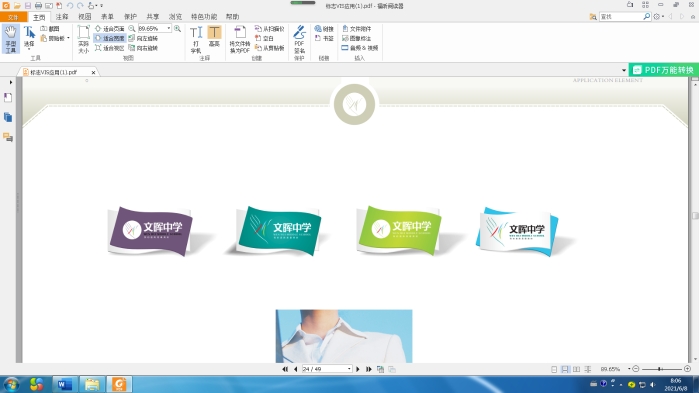Click the zoom slider in status bar

pos(662,369)
